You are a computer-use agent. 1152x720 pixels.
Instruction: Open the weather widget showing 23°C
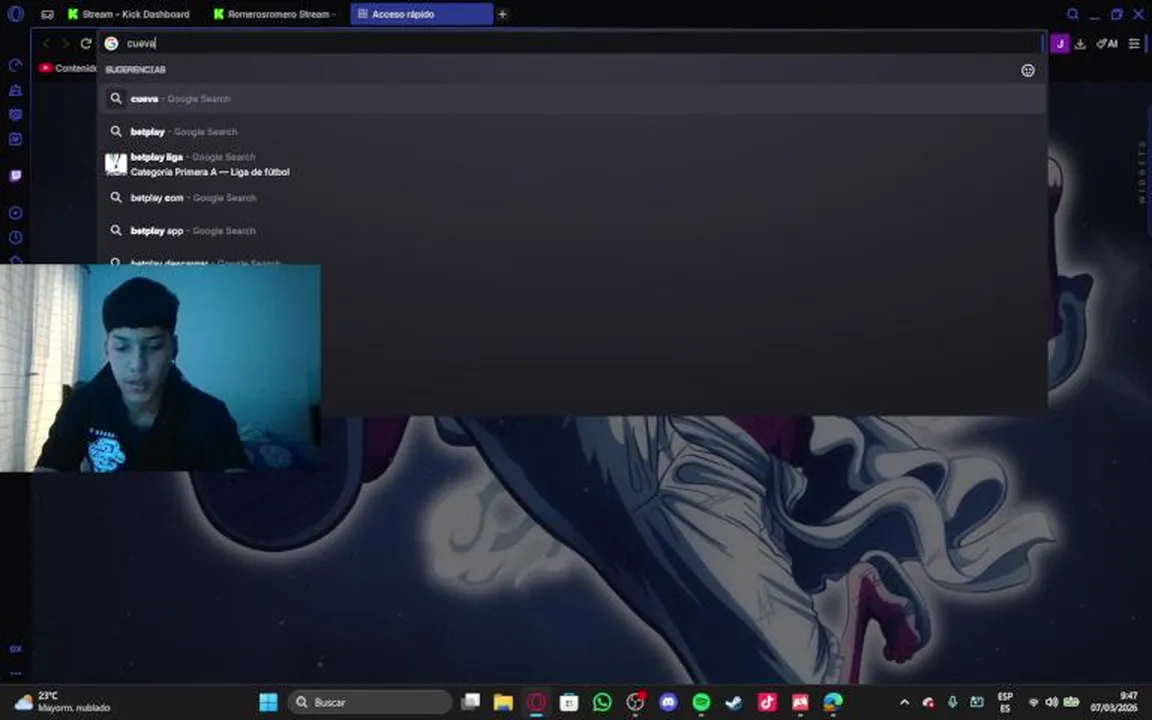[x=62, y=702]
